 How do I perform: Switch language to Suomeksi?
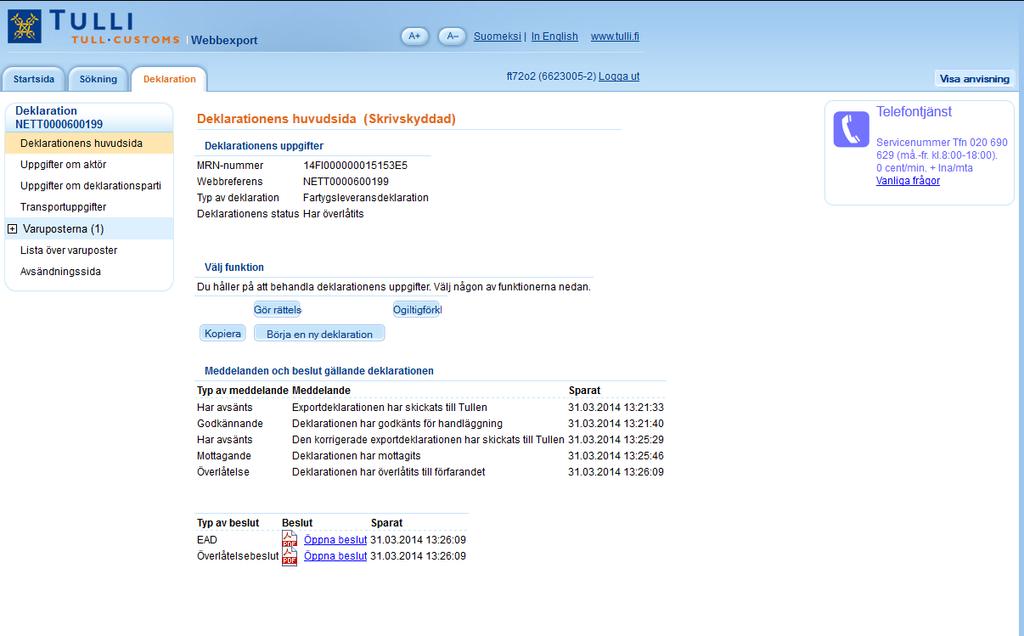(x=497, y=37)
